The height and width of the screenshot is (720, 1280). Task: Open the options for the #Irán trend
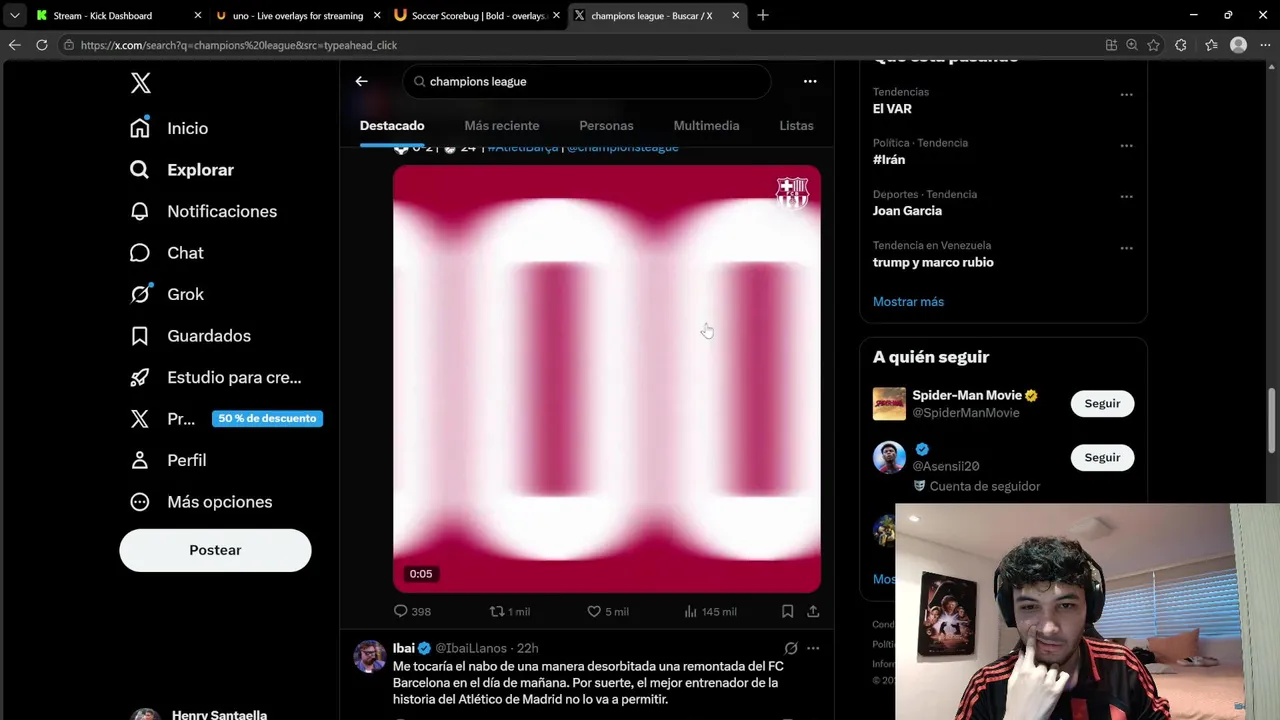[x=1126, y=146]
